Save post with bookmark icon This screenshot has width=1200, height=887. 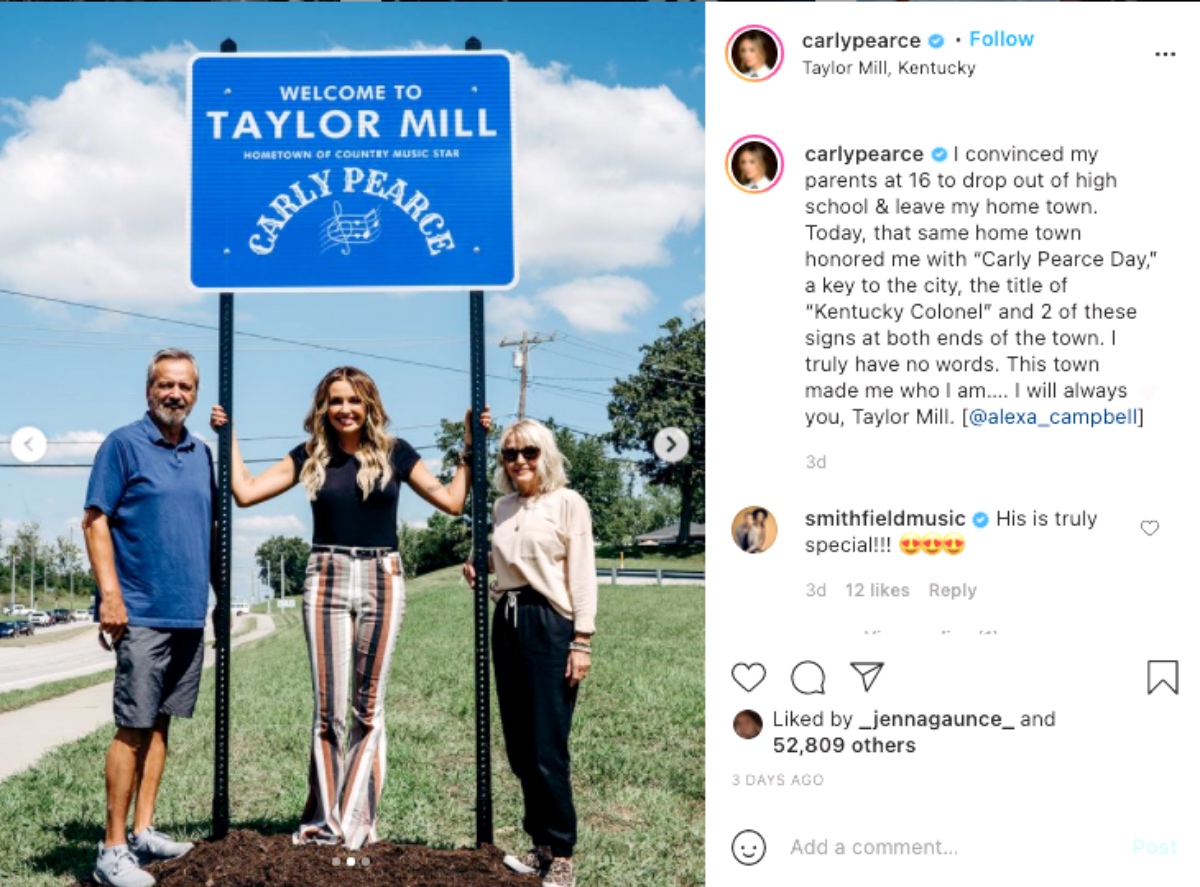coord(1162,677)
